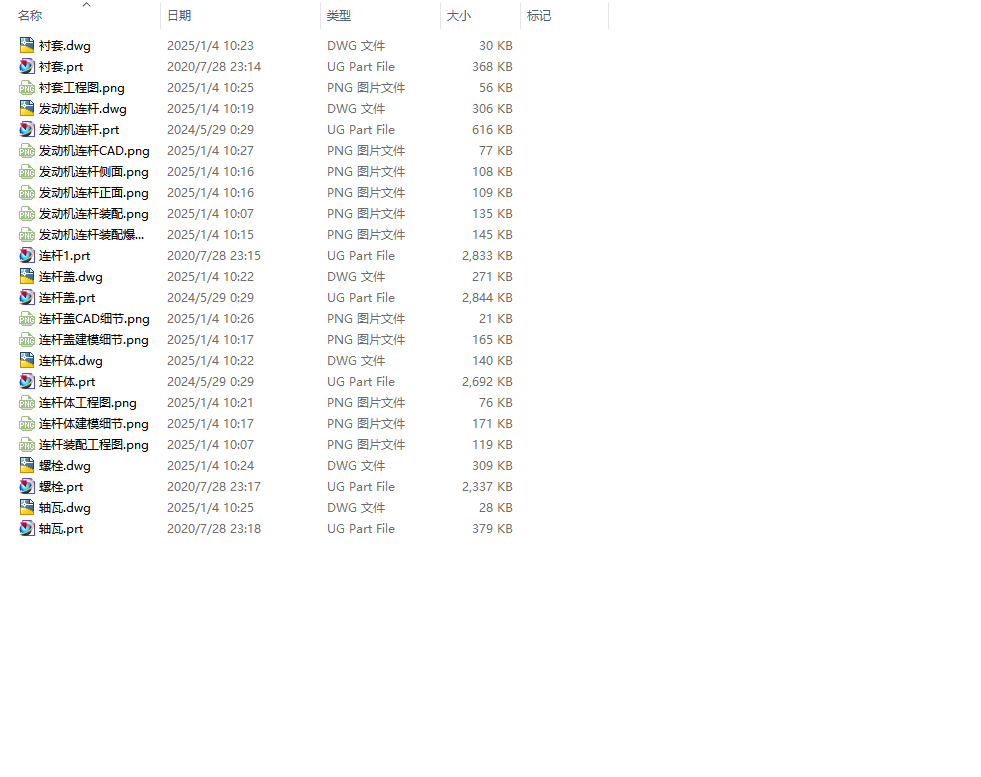Select the file name 连杆1.prt

coord(64,256)
